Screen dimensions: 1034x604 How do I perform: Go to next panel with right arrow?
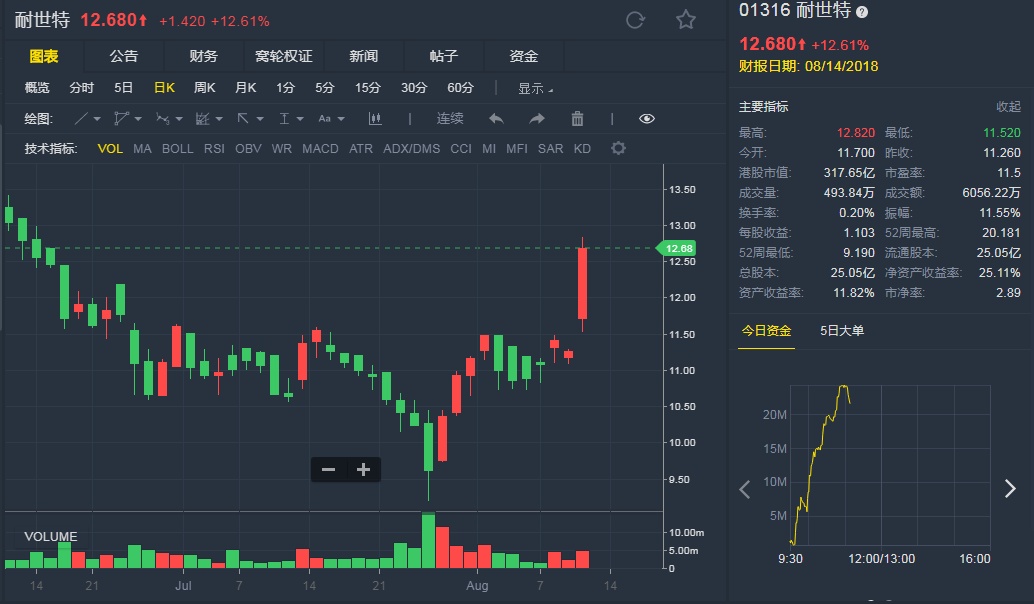pos(1010,489)
